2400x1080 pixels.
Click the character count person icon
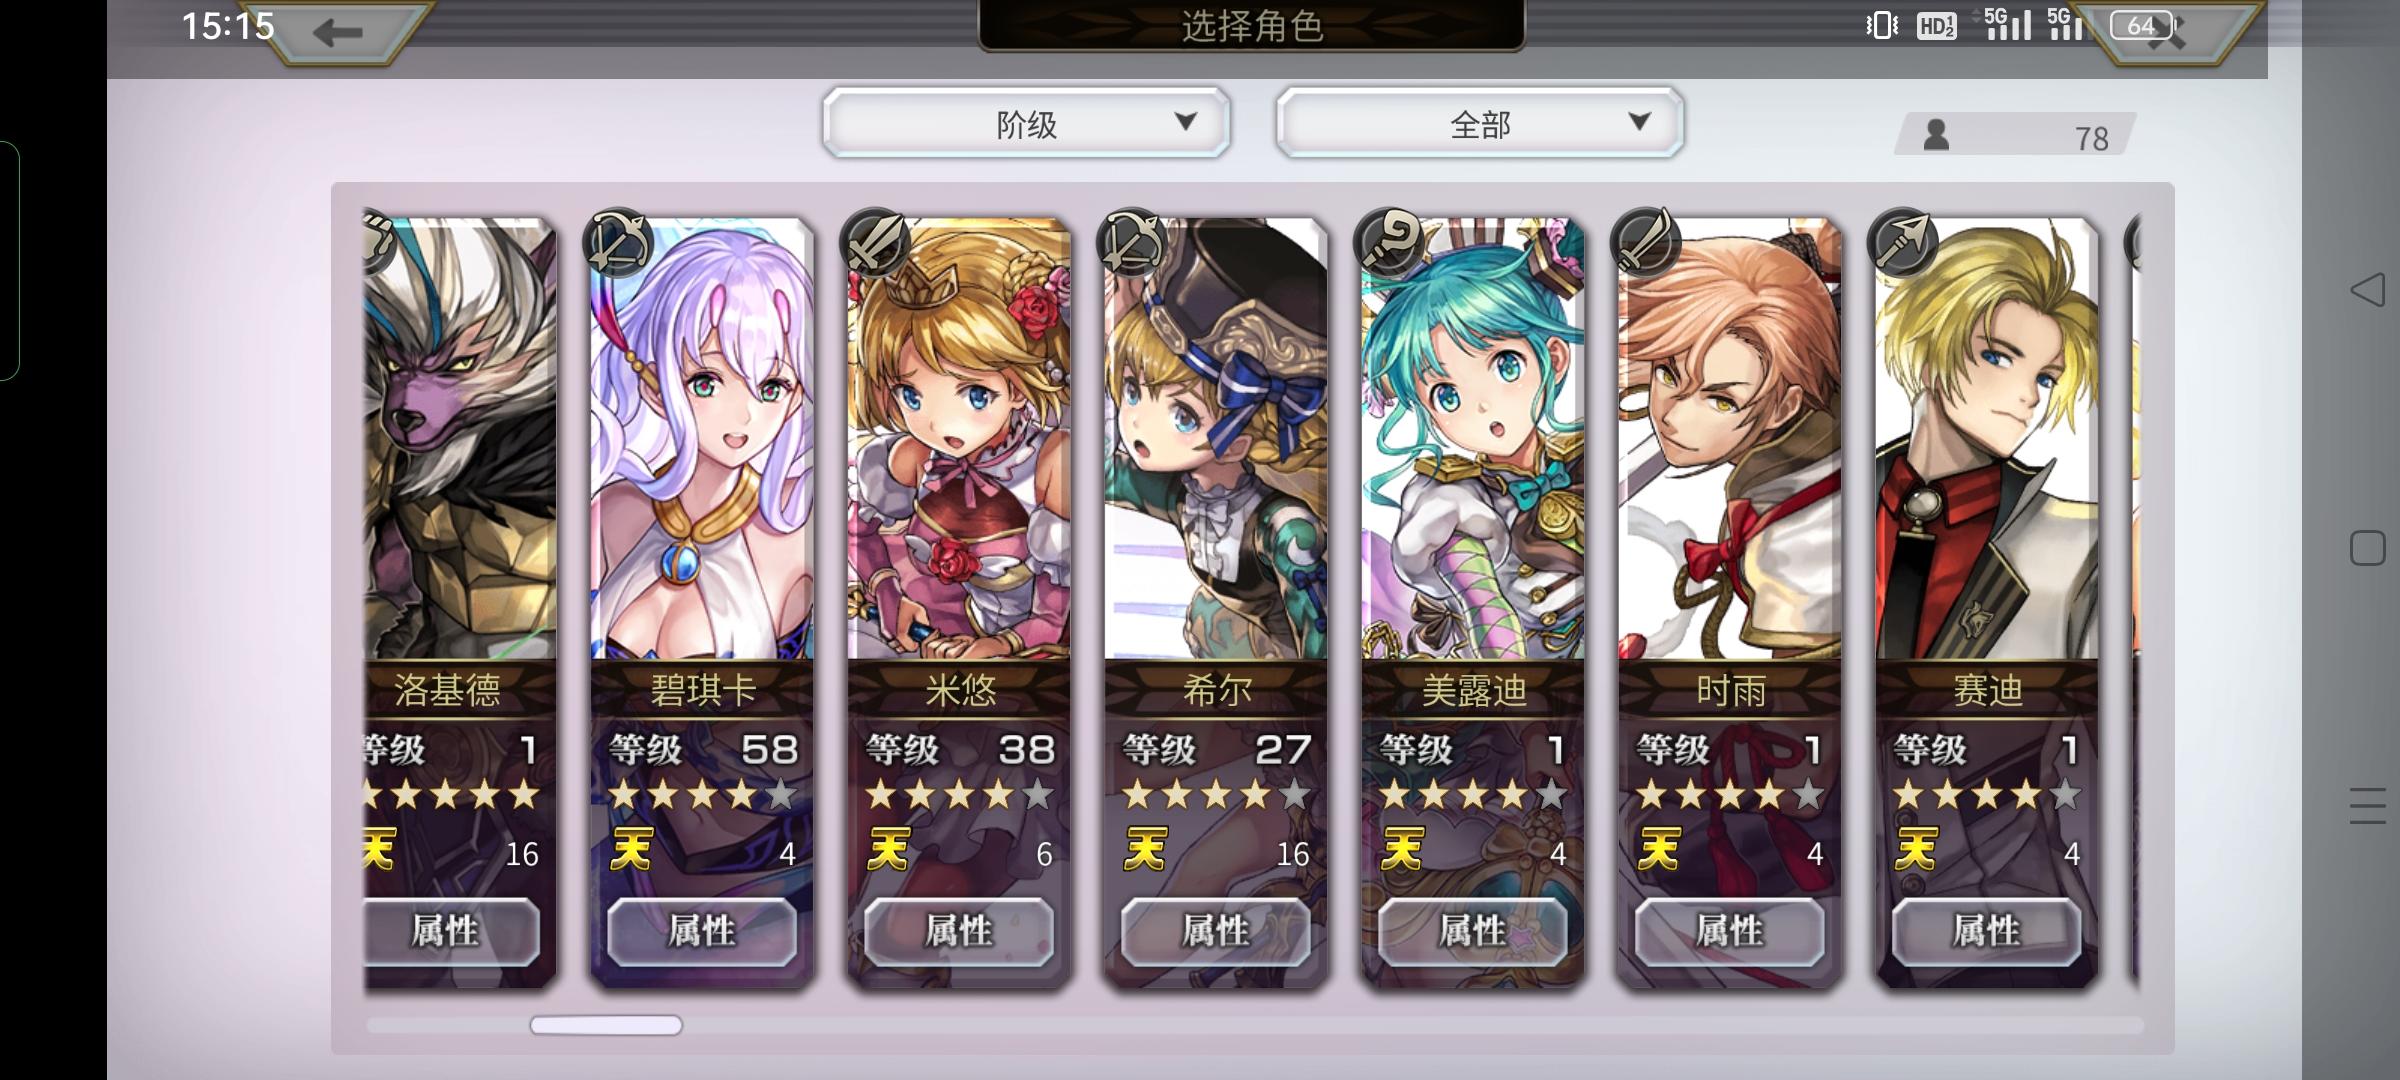click(x=1936, y=135)
